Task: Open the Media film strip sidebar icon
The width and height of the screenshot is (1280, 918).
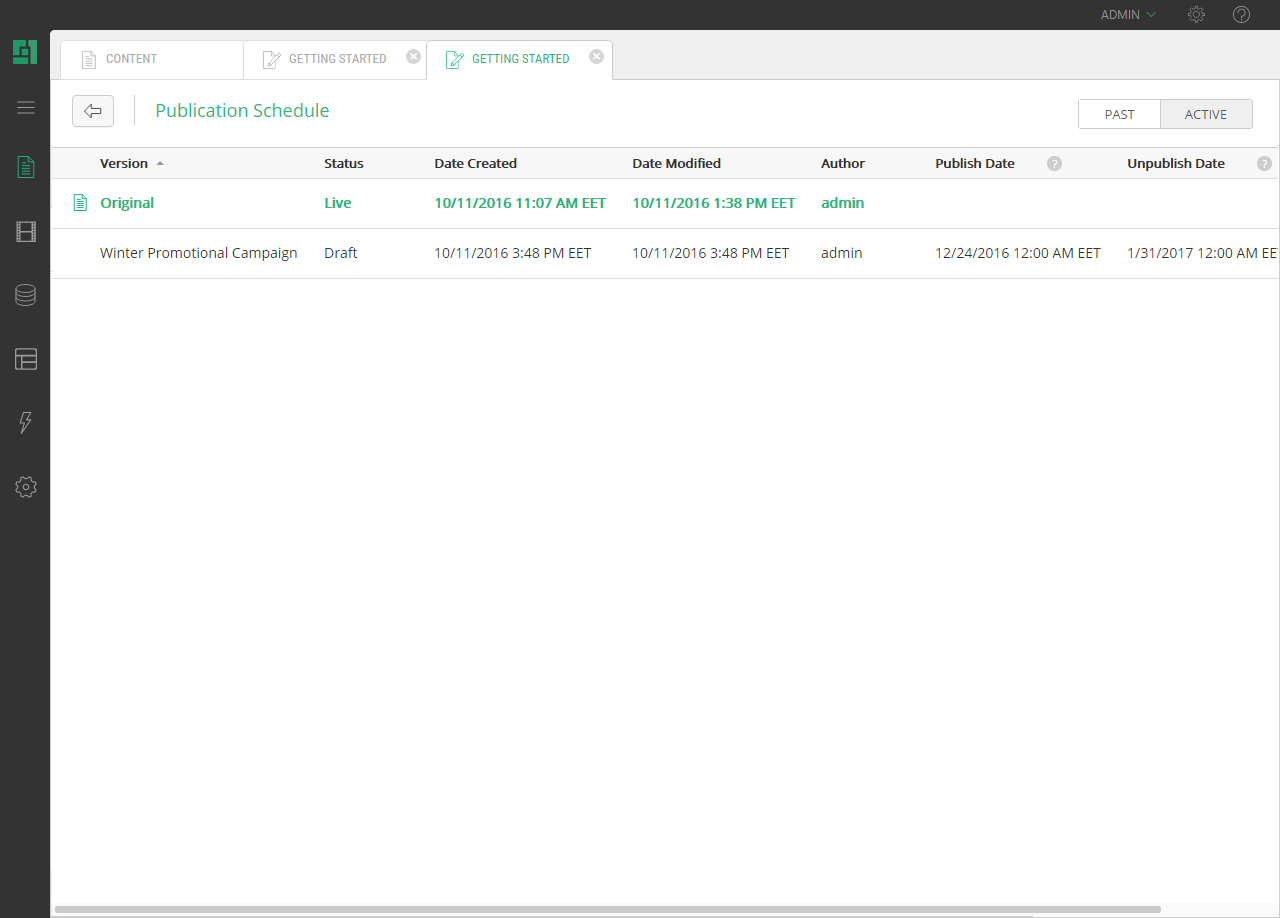Action: click(26, 232)
